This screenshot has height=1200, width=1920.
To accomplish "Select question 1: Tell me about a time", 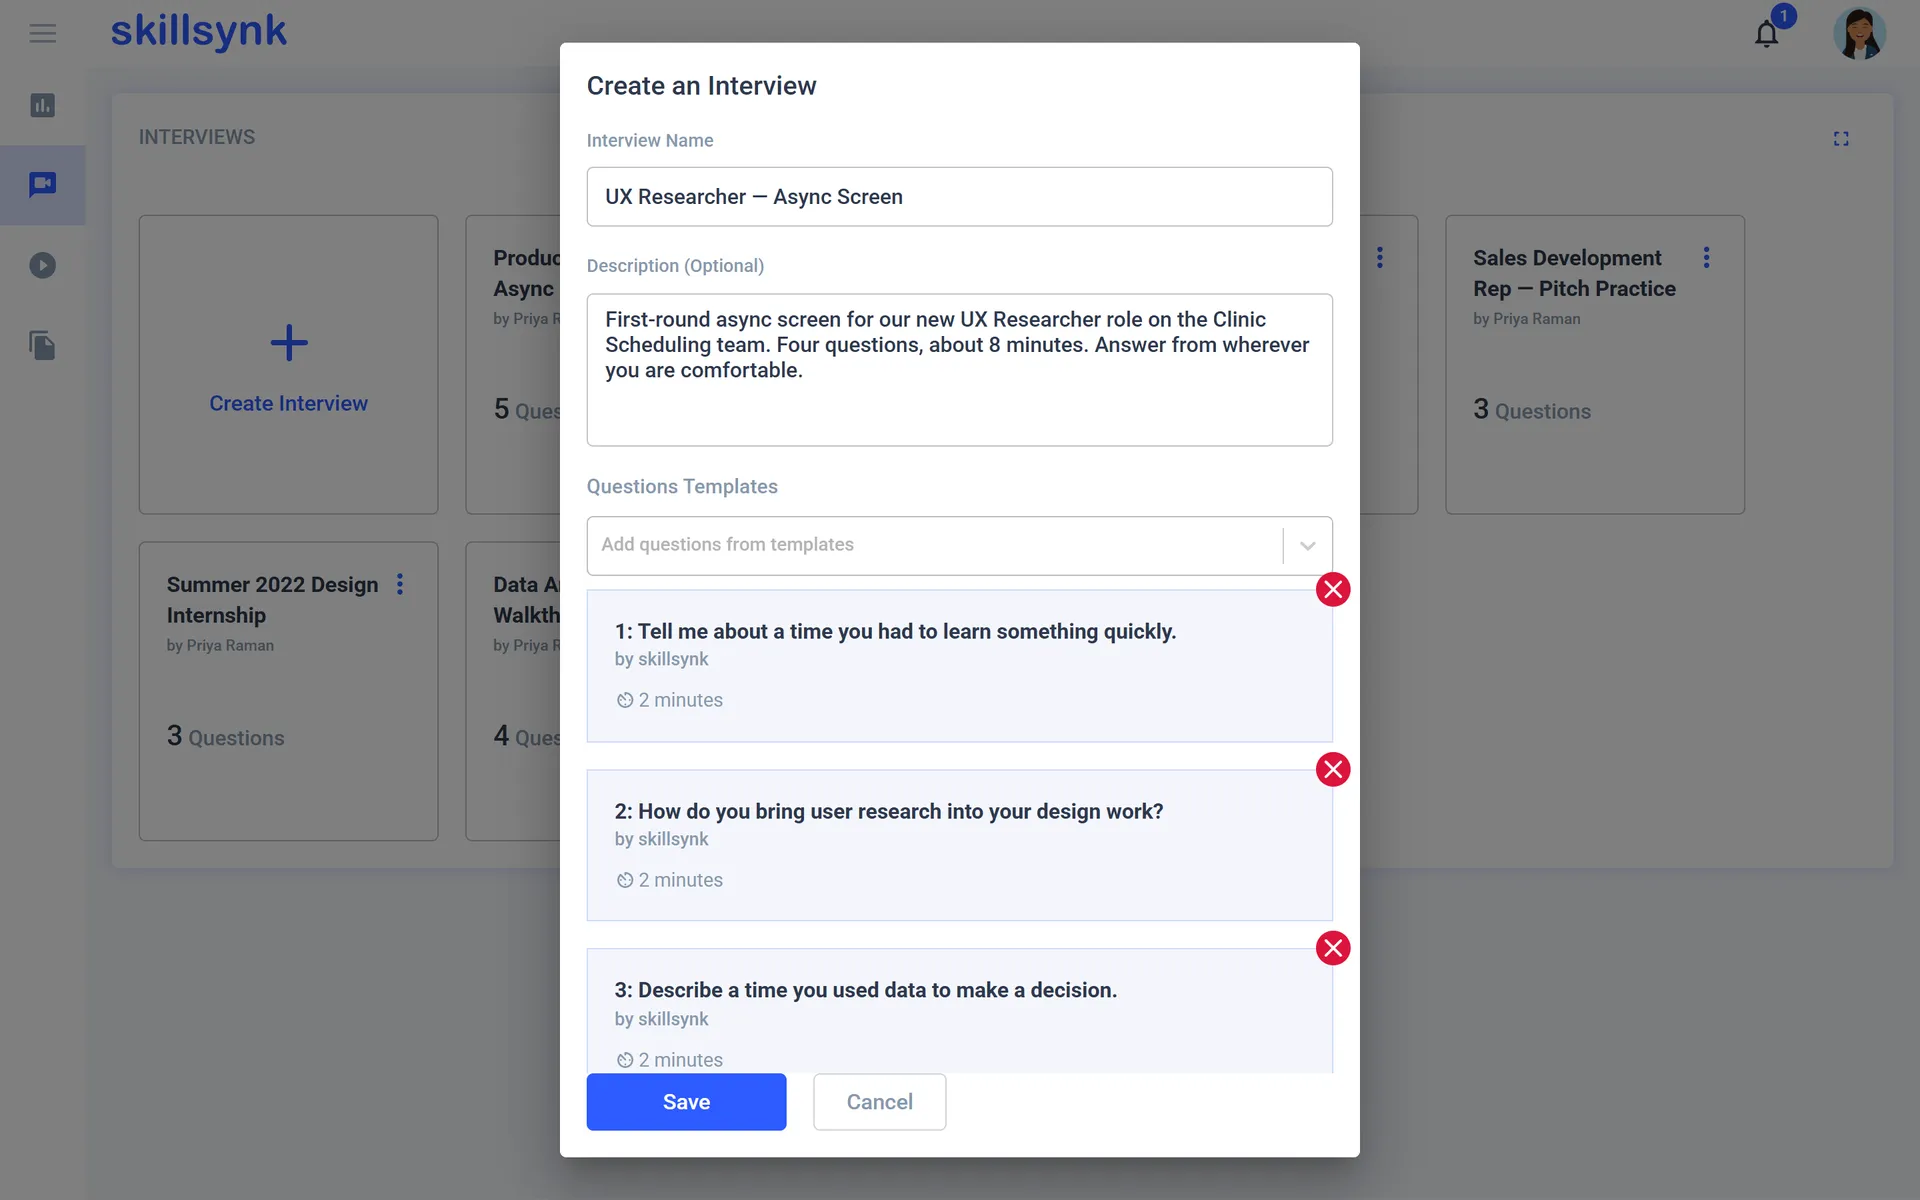I will click(959, 665).
